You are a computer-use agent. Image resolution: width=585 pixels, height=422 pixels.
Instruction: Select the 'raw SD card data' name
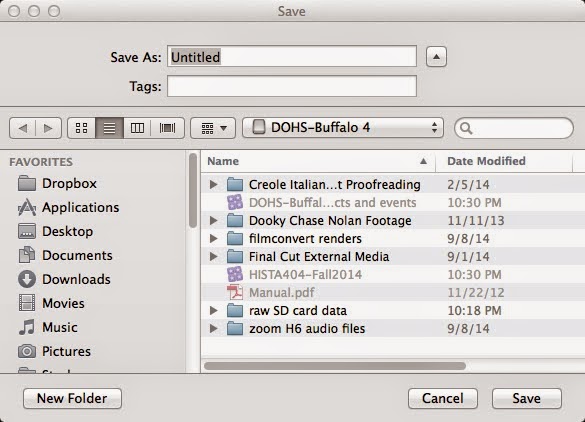click(298, 310)
